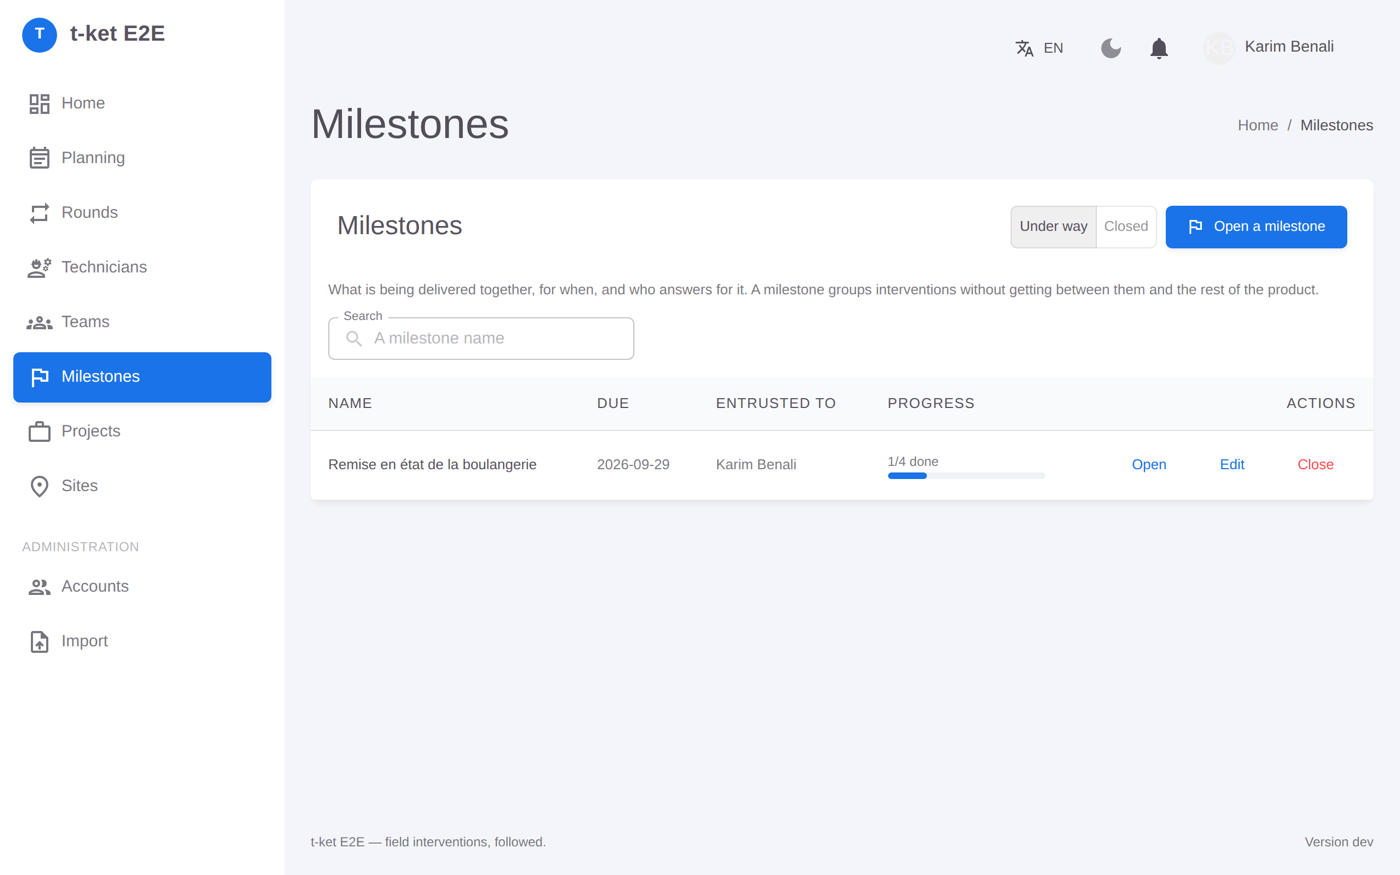This screenshot has width=1400, height=875.
Task: Click the Planning calendar icon
Action: tap(39, 158)
